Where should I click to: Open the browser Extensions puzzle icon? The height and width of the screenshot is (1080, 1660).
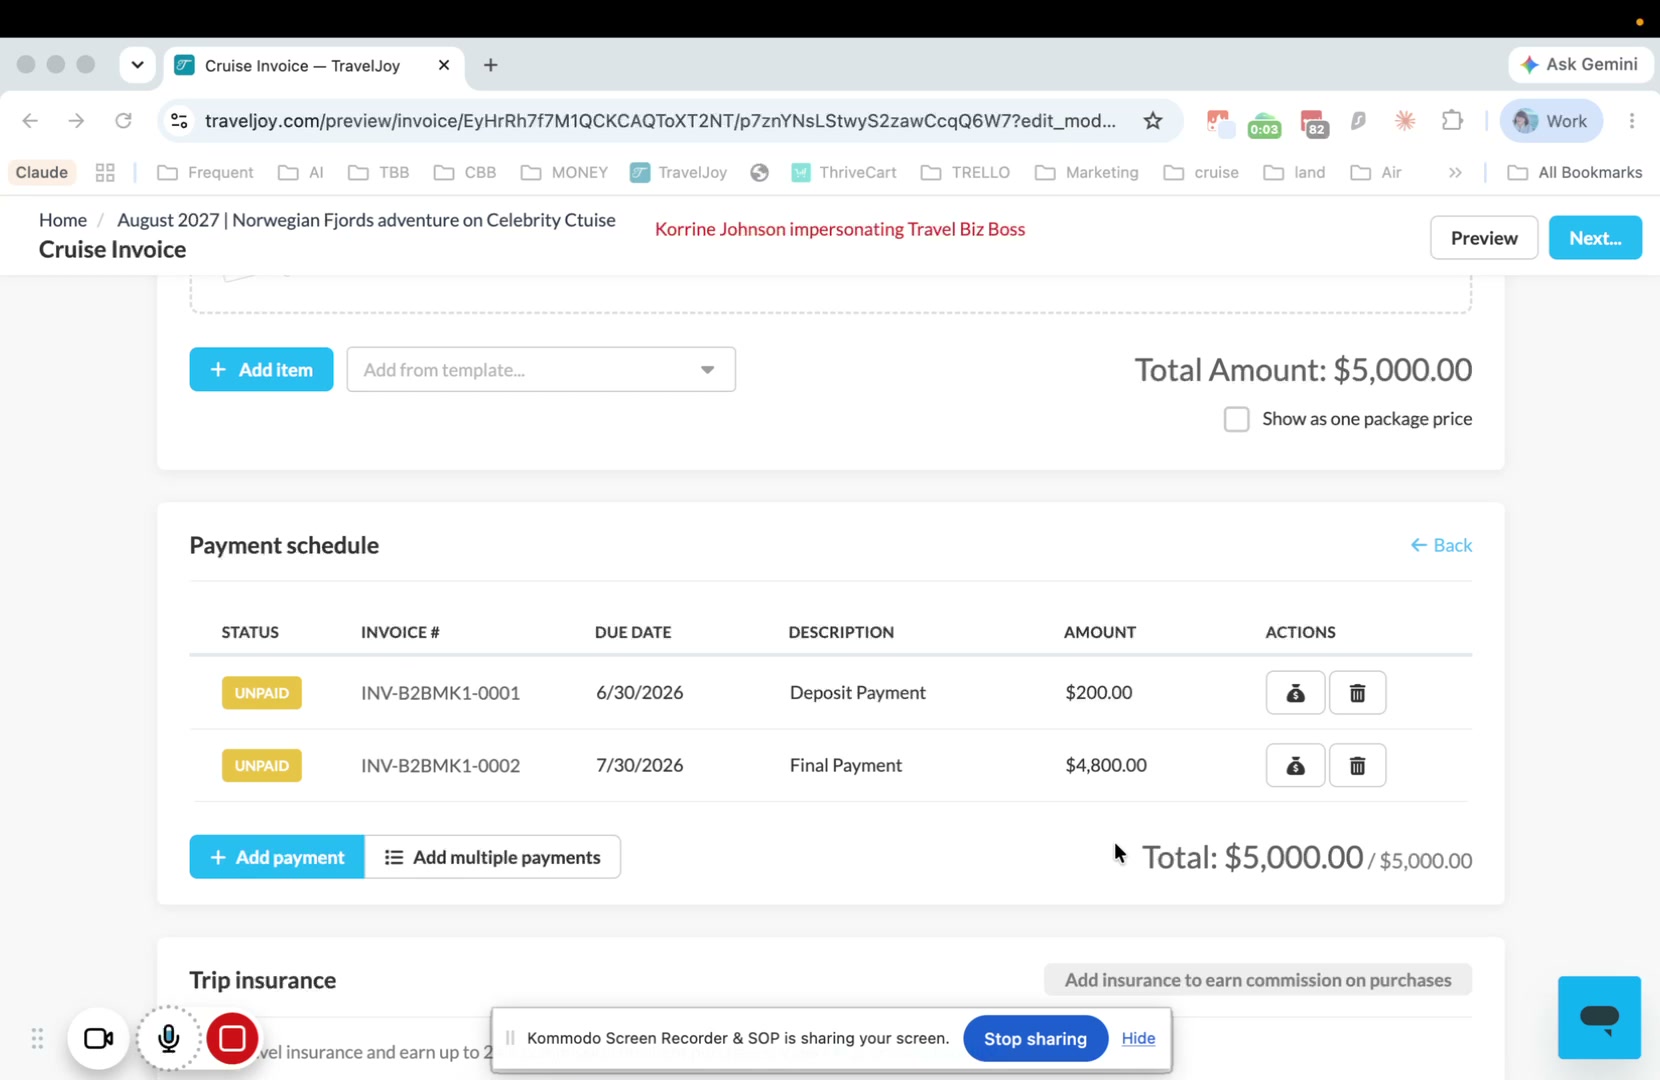[x=1452, y=121]
